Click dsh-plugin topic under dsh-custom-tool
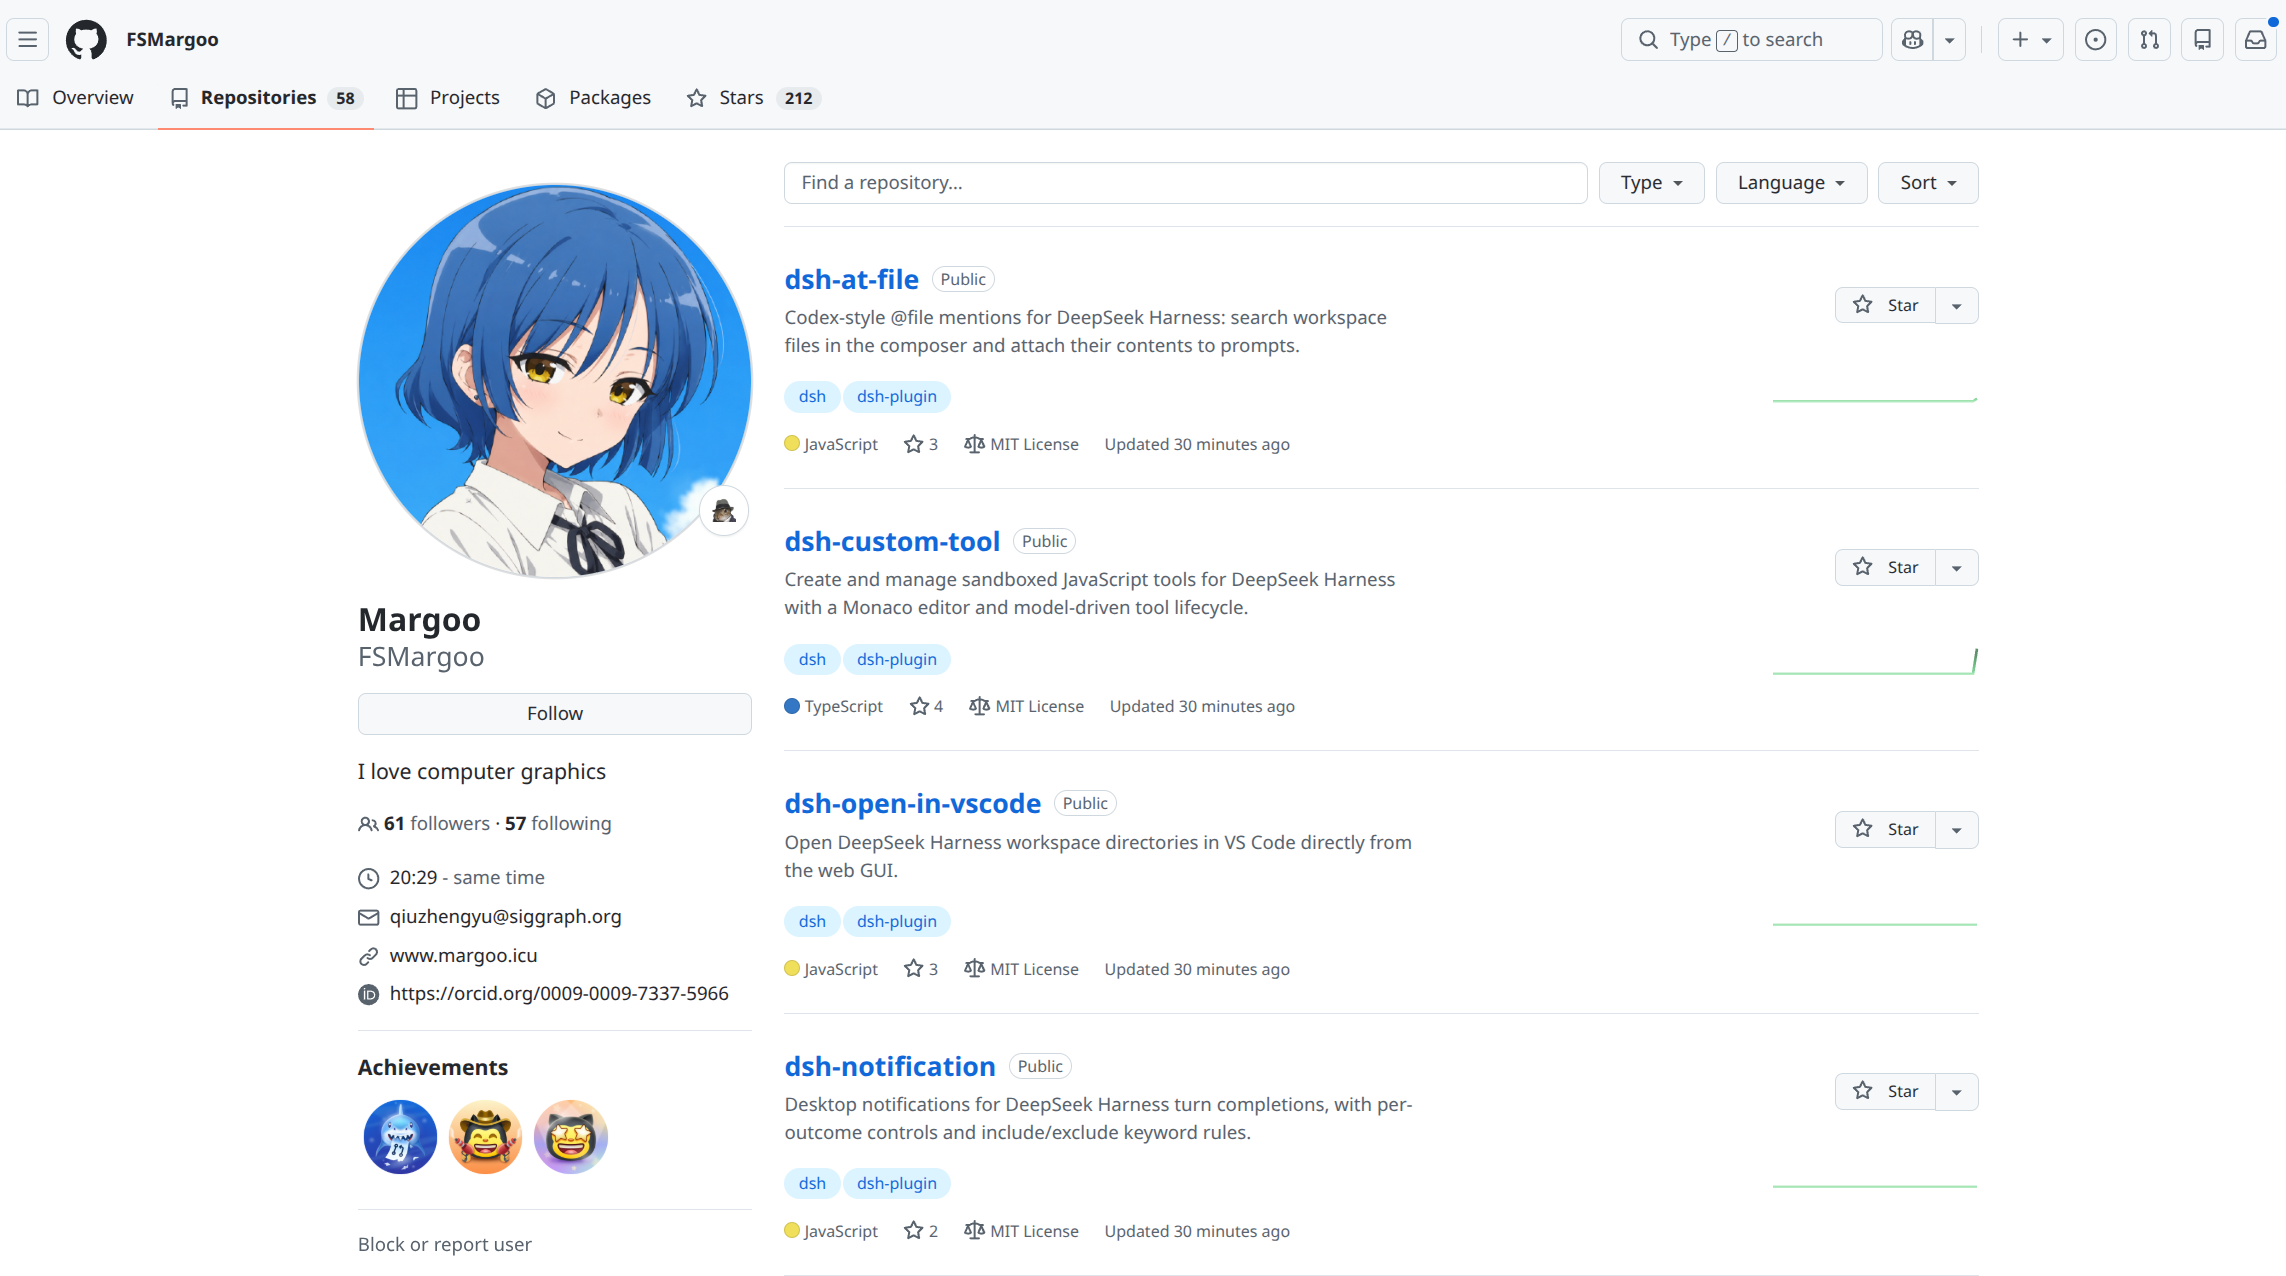The width and height of the screenshot is (2286, 1276). [897, 659]
